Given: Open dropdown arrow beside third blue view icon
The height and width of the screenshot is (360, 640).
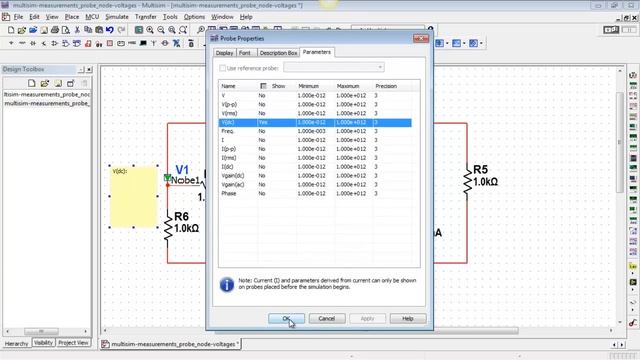Looking at the screenshot, I should click(481, 43).
